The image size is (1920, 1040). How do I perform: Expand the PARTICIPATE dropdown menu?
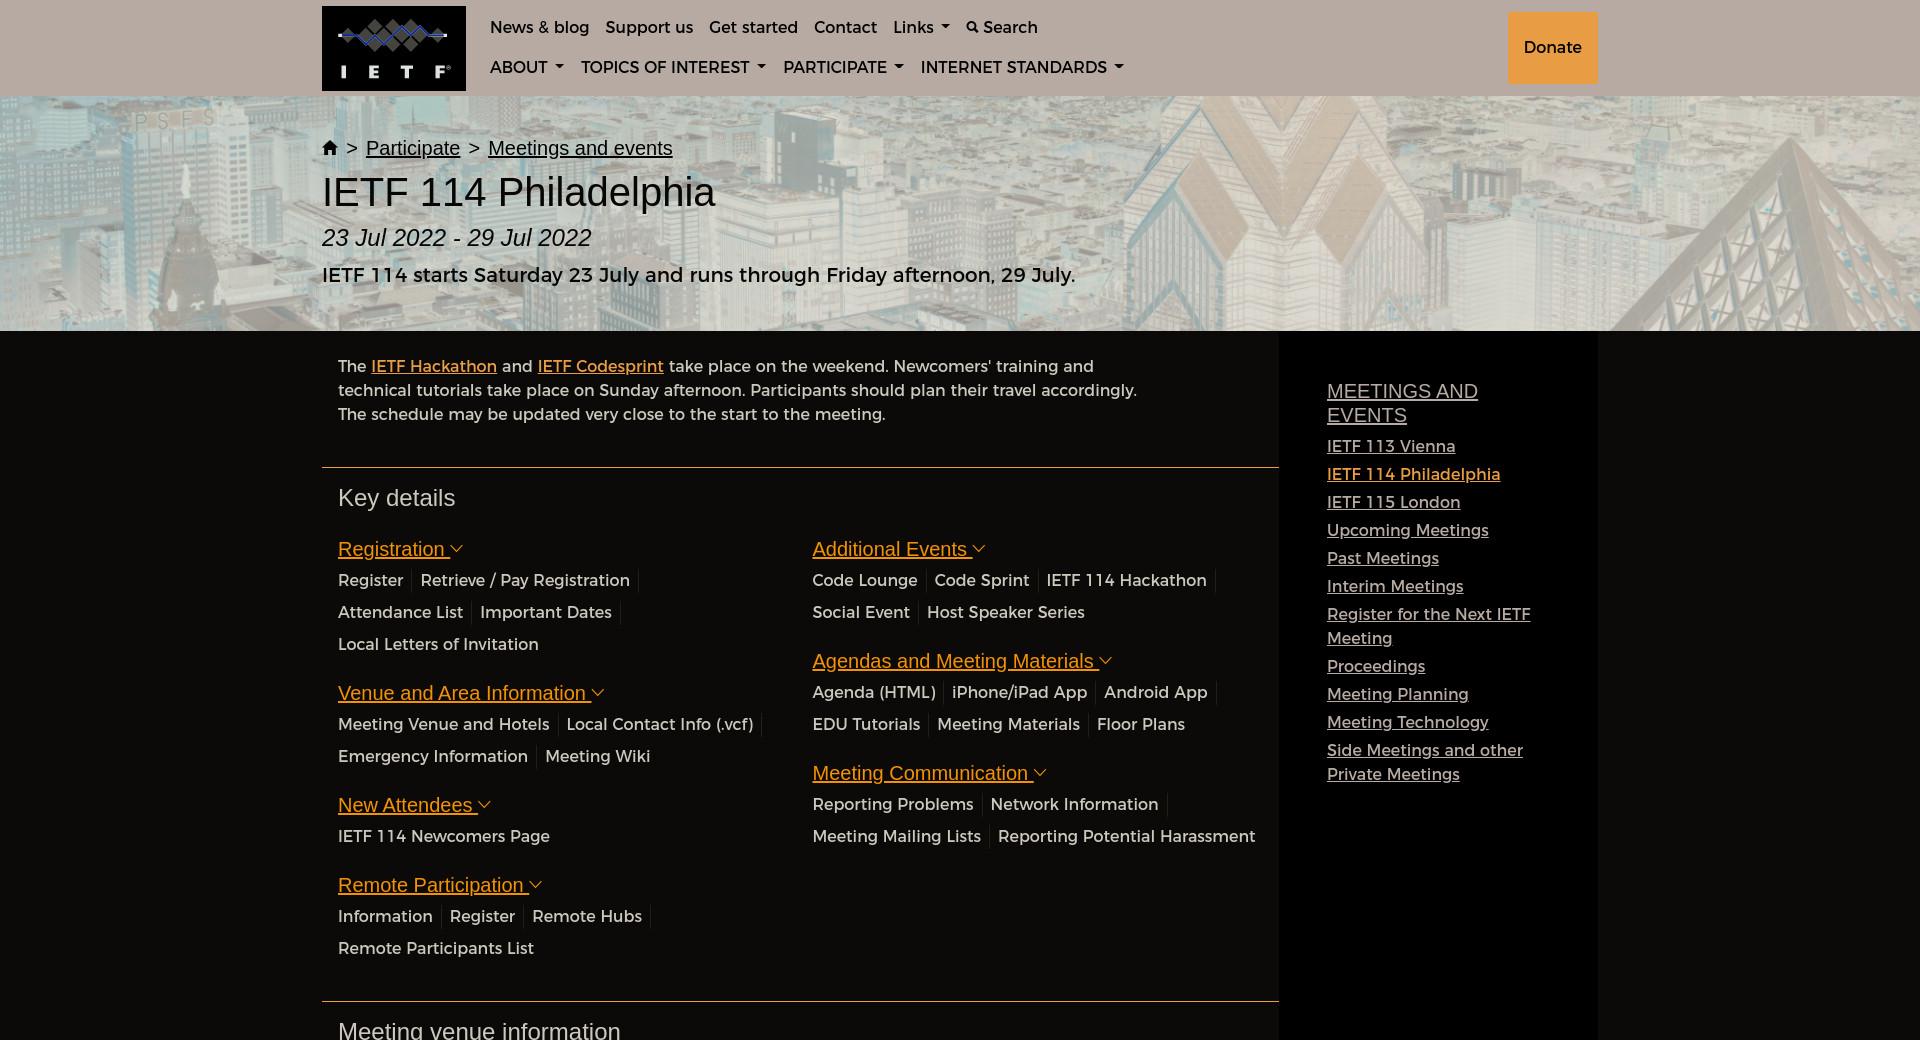(843, 67)
